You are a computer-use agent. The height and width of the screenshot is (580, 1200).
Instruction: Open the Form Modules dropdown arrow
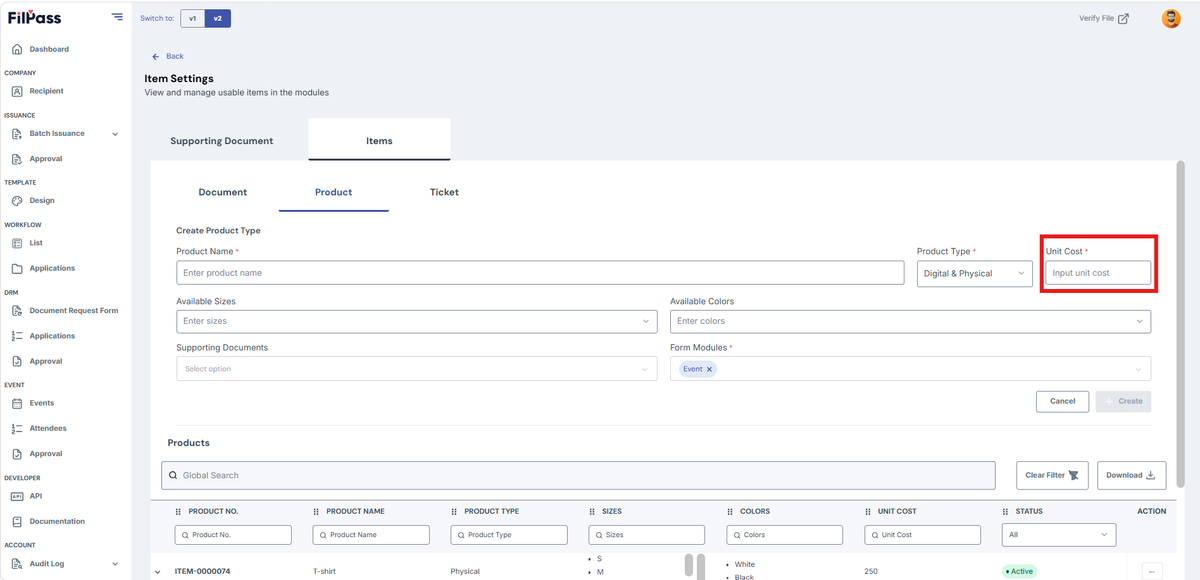(1139, 369)
